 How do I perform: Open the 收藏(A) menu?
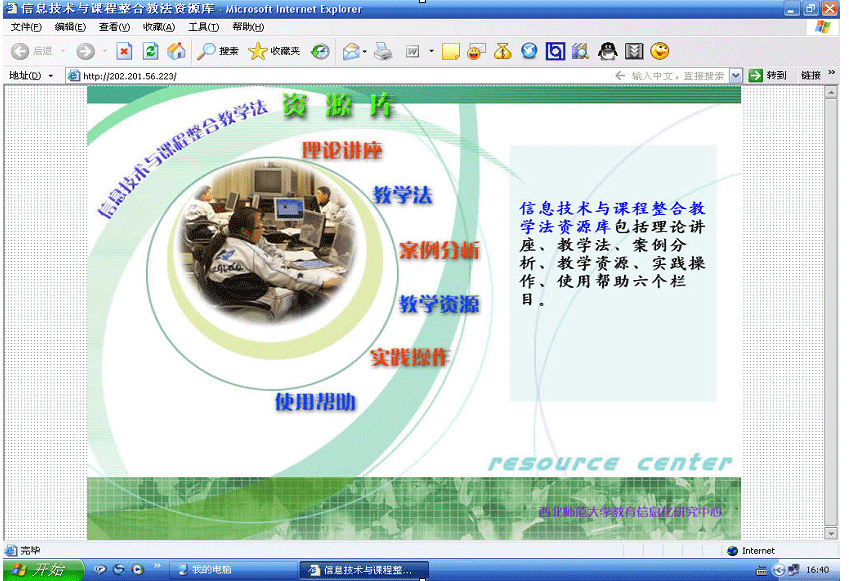(159, 27)
